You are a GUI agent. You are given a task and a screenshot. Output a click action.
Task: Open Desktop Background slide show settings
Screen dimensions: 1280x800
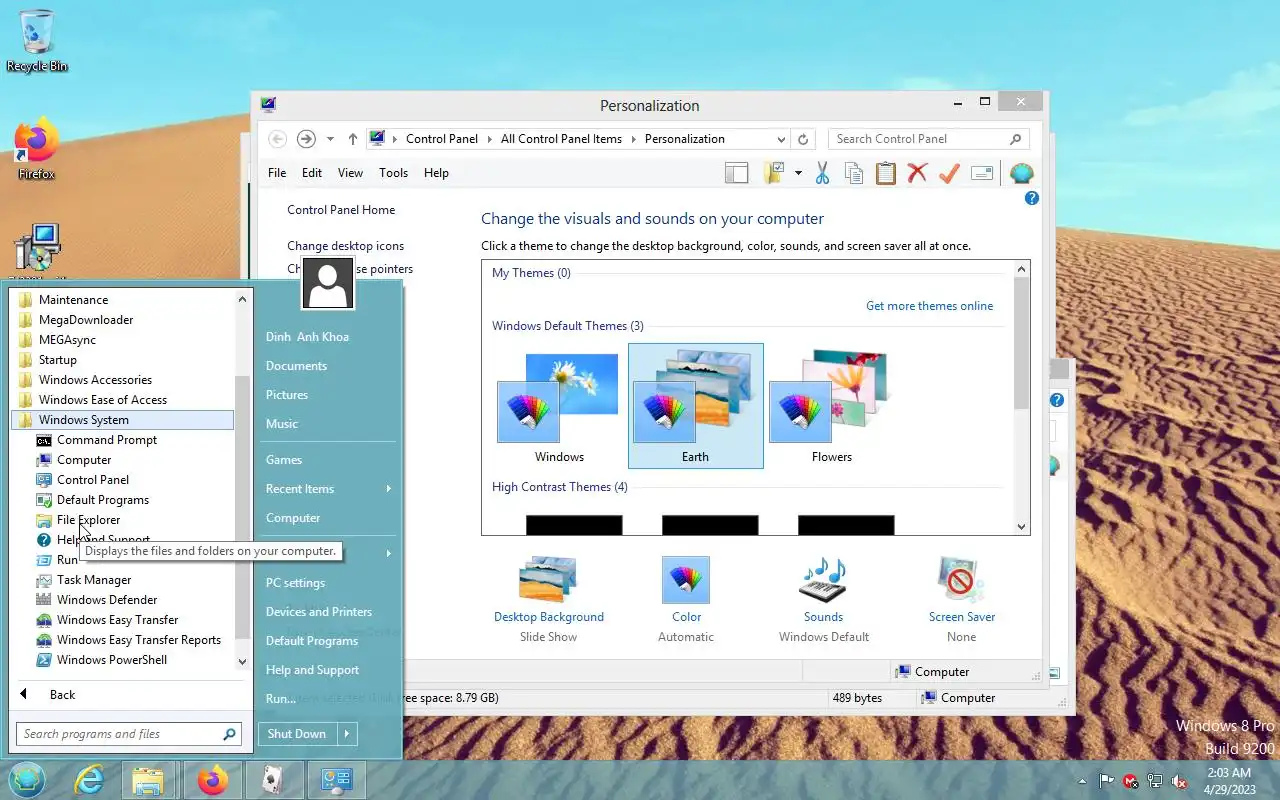click(549, 599)
